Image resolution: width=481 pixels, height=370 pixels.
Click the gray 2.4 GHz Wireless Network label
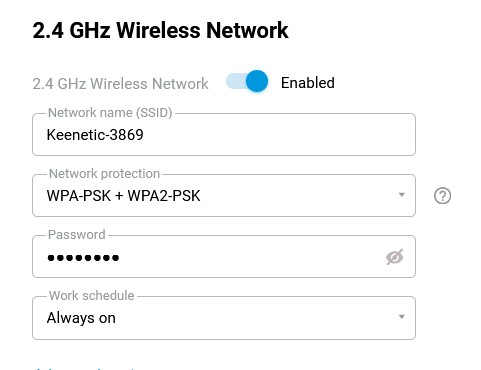120,83
